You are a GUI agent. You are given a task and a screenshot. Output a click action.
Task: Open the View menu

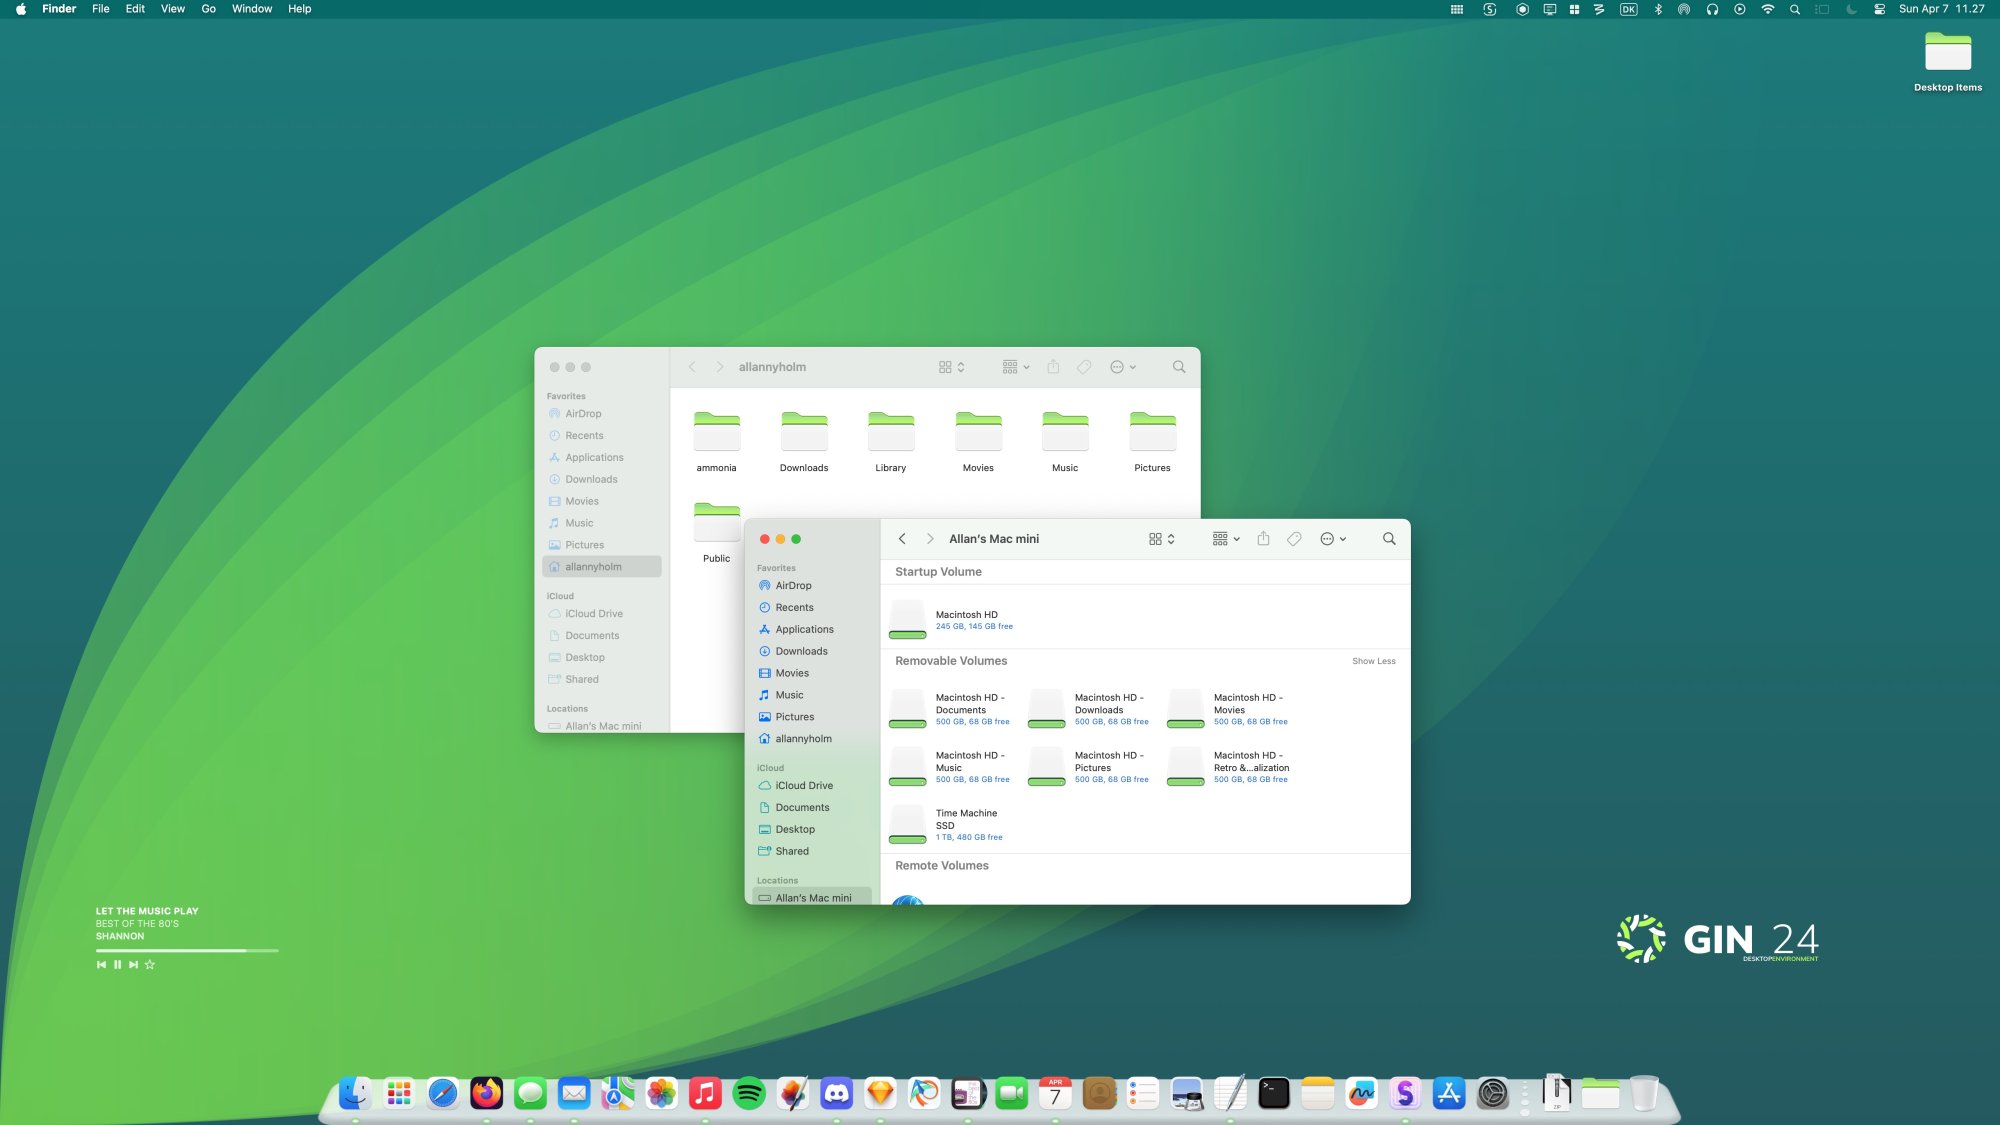click(x=173, y=9)
